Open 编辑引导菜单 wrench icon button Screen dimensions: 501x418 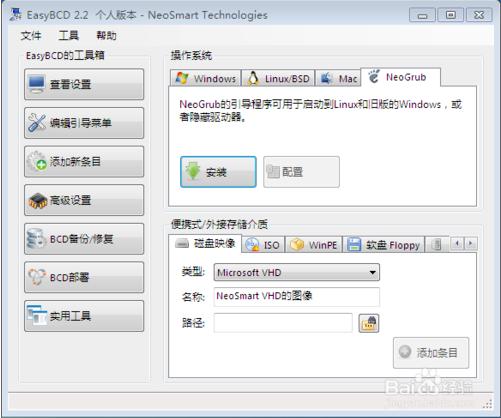tap(84, 123)
